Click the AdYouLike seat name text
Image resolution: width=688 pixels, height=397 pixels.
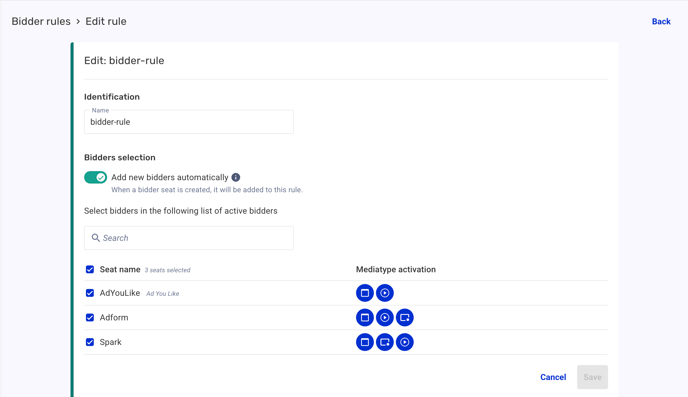(x=120, y=293)
